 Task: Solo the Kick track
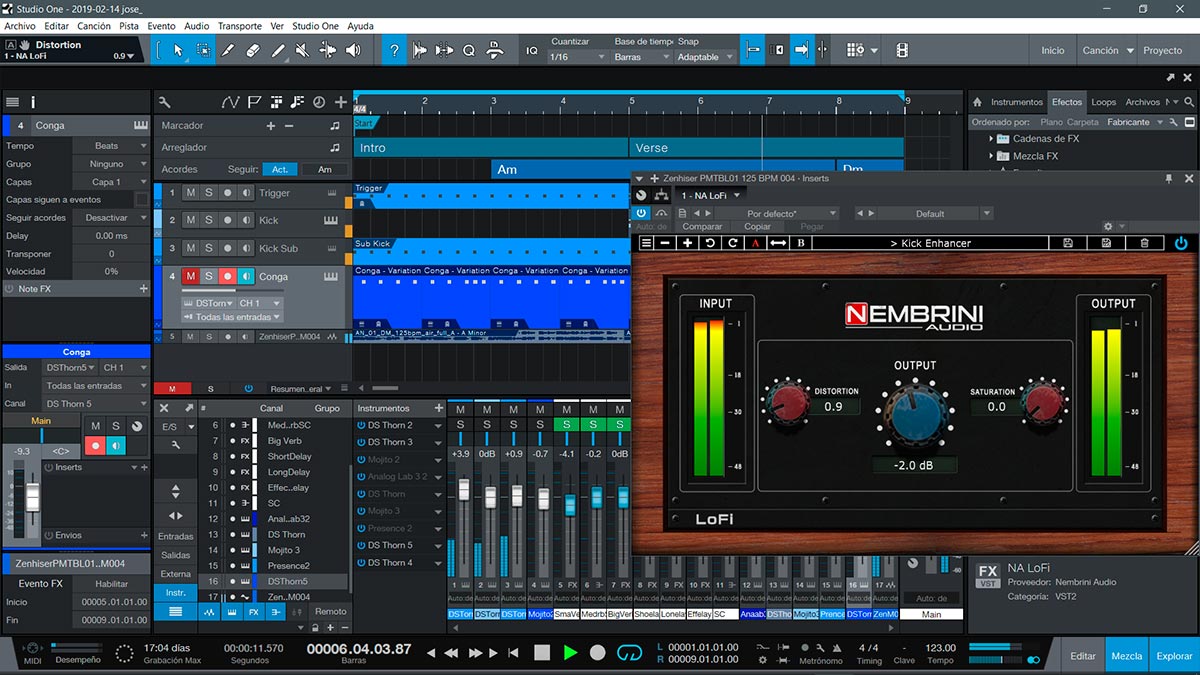click(209, 220)
